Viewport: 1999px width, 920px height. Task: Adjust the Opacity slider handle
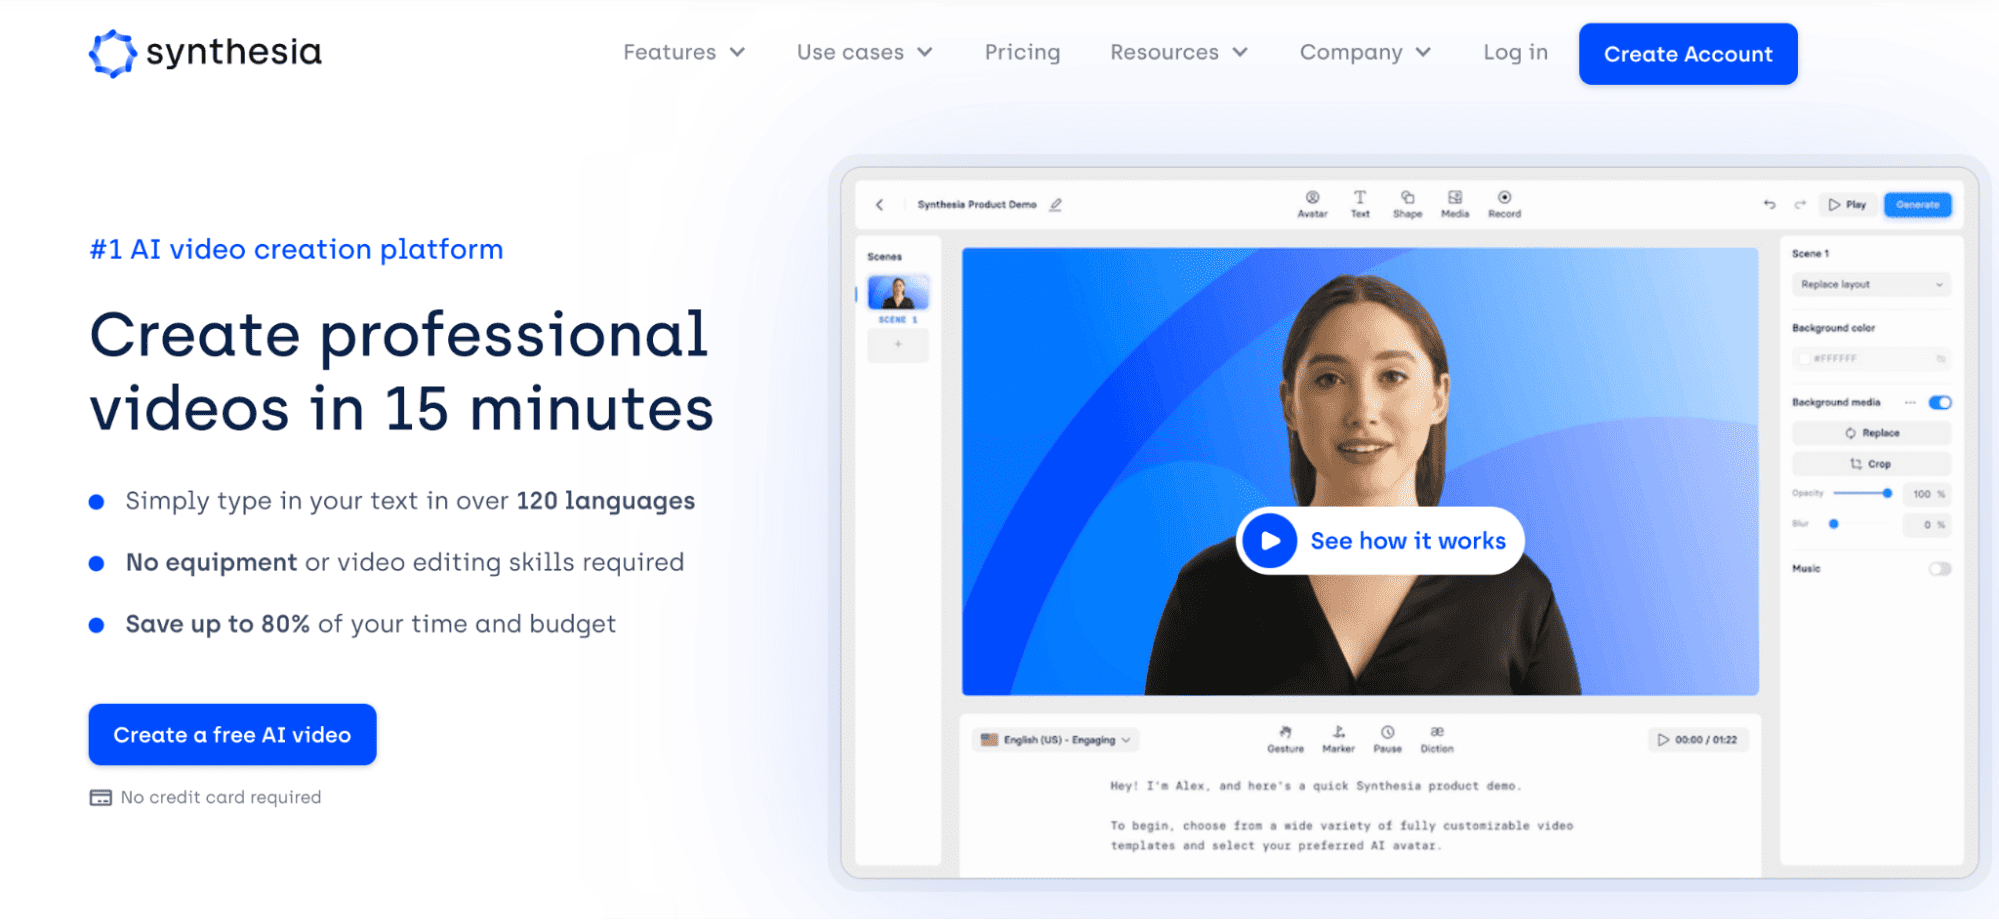coord(1887,493)
